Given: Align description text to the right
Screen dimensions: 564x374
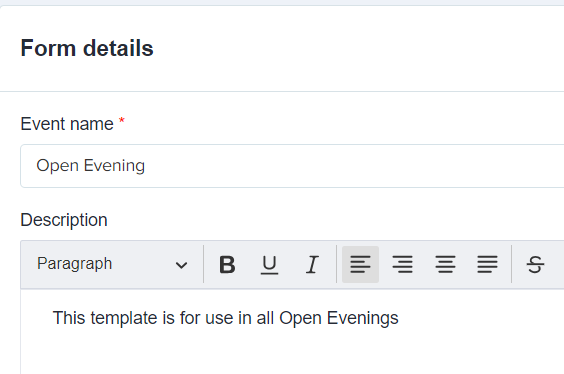Looking at the screenshot, I should (402, 264).
